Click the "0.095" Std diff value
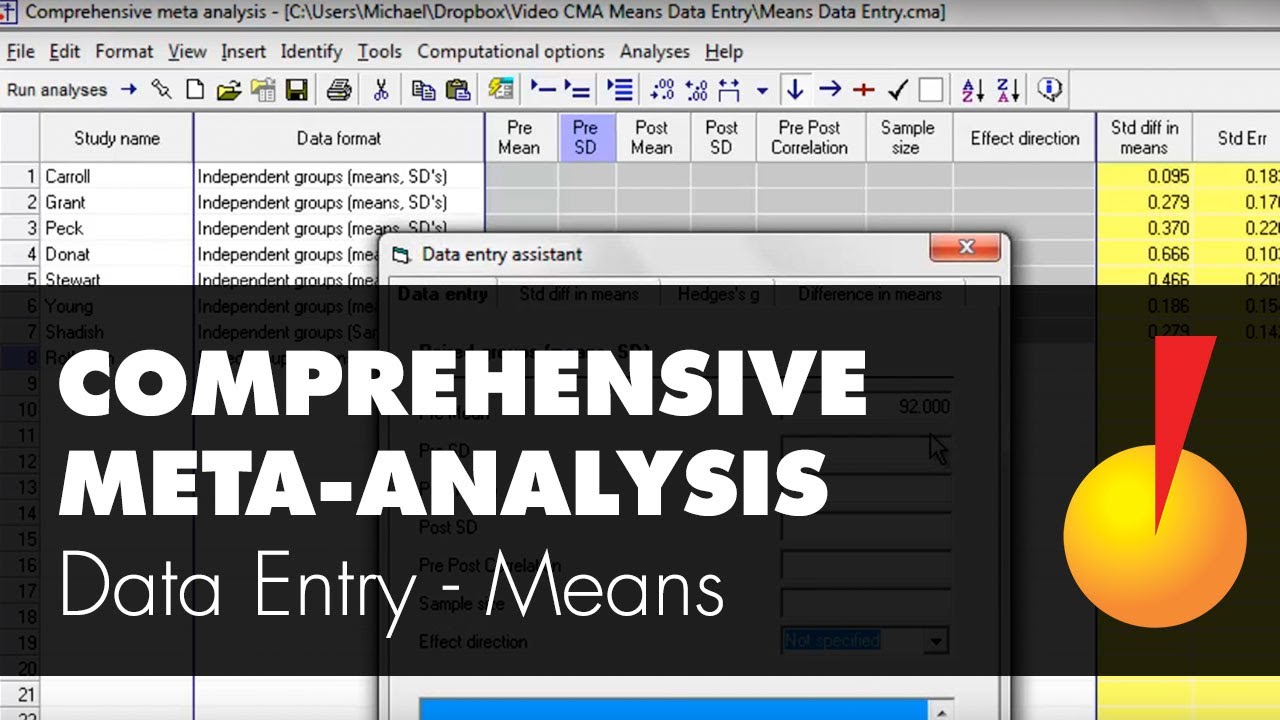Viewport: 1280px width, 720px height. click(1145, 177)
